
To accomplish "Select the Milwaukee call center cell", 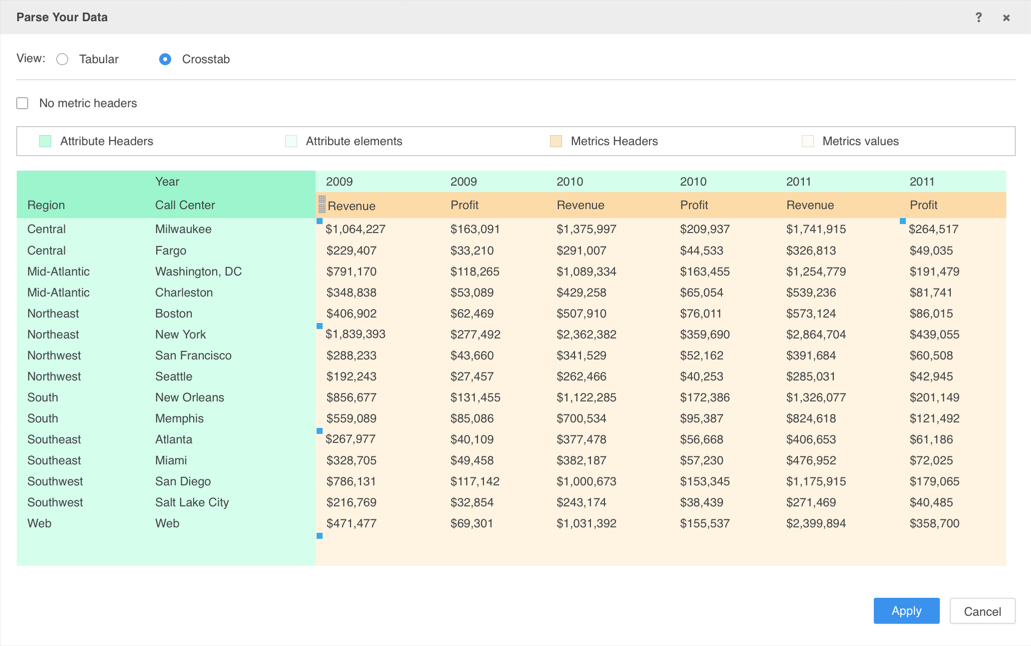I will pos(183,229).
